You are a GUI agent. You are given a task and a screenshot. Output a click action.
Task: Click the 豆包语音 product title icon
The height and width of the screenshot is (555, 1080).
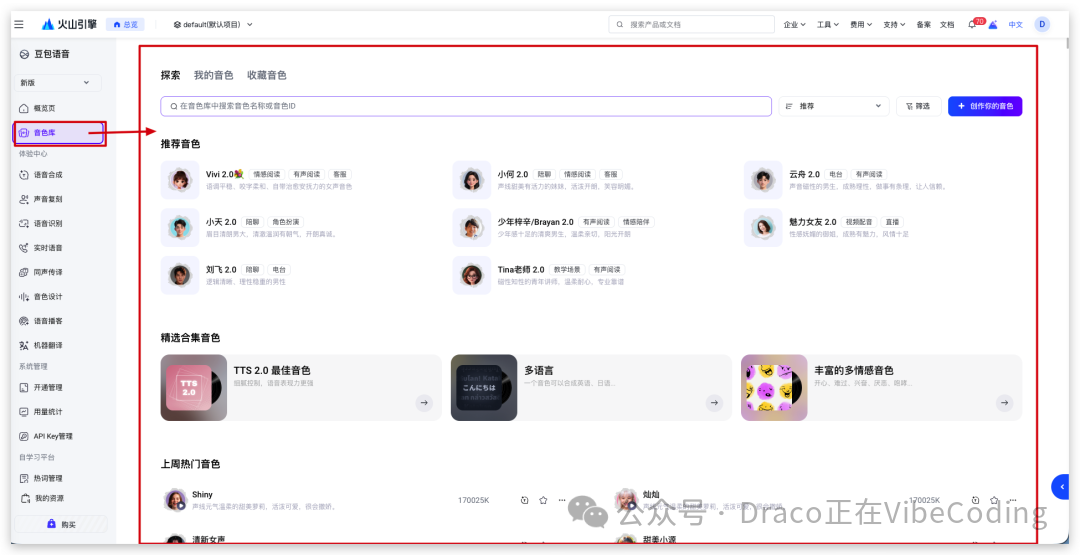click(24, 54)
